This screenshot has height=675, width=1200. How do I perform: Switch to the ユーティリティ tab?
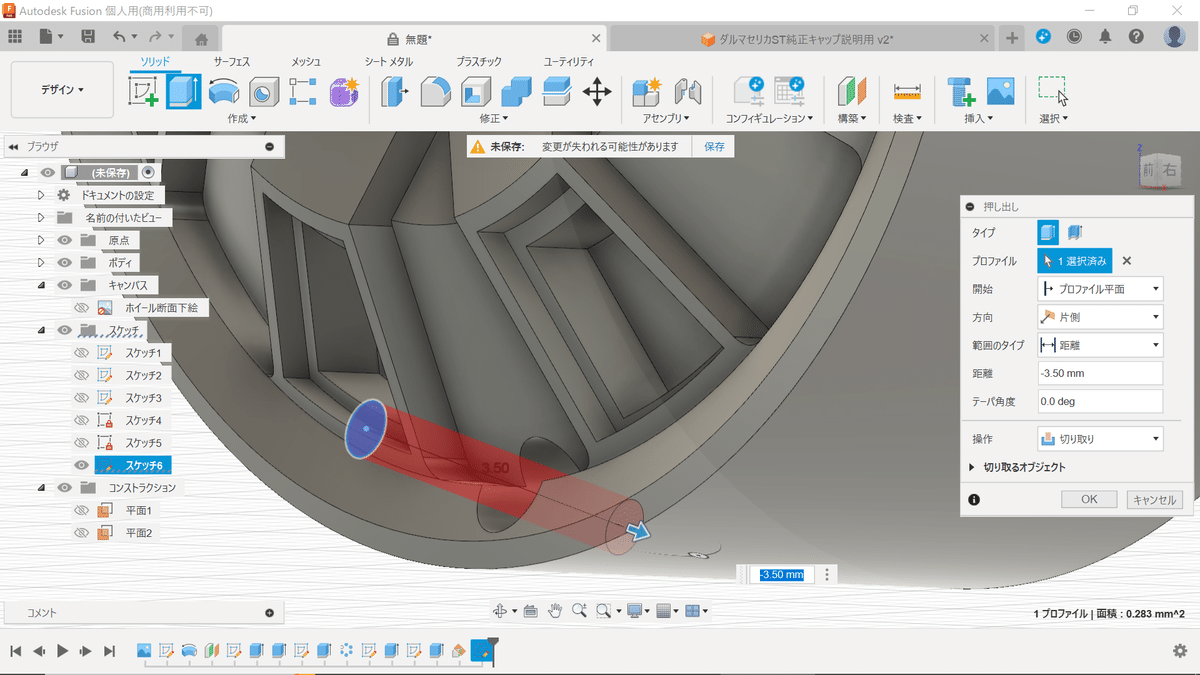569,62
